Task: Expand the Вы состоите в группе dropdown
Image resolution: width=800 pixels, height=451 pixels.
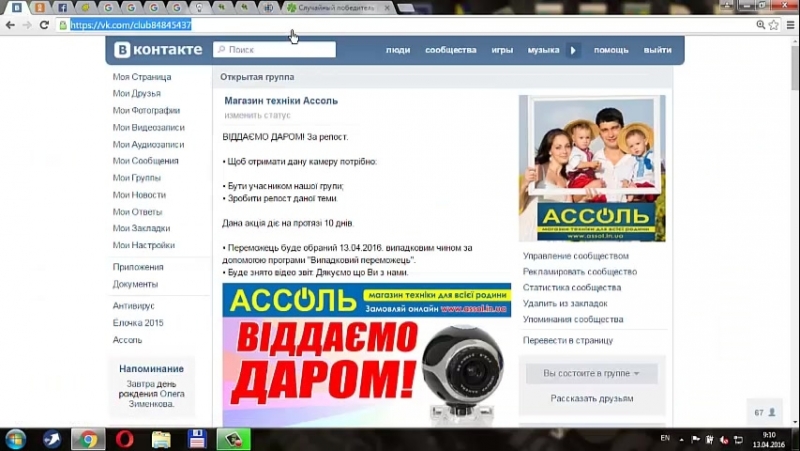Action: click(x=592, y=373)
